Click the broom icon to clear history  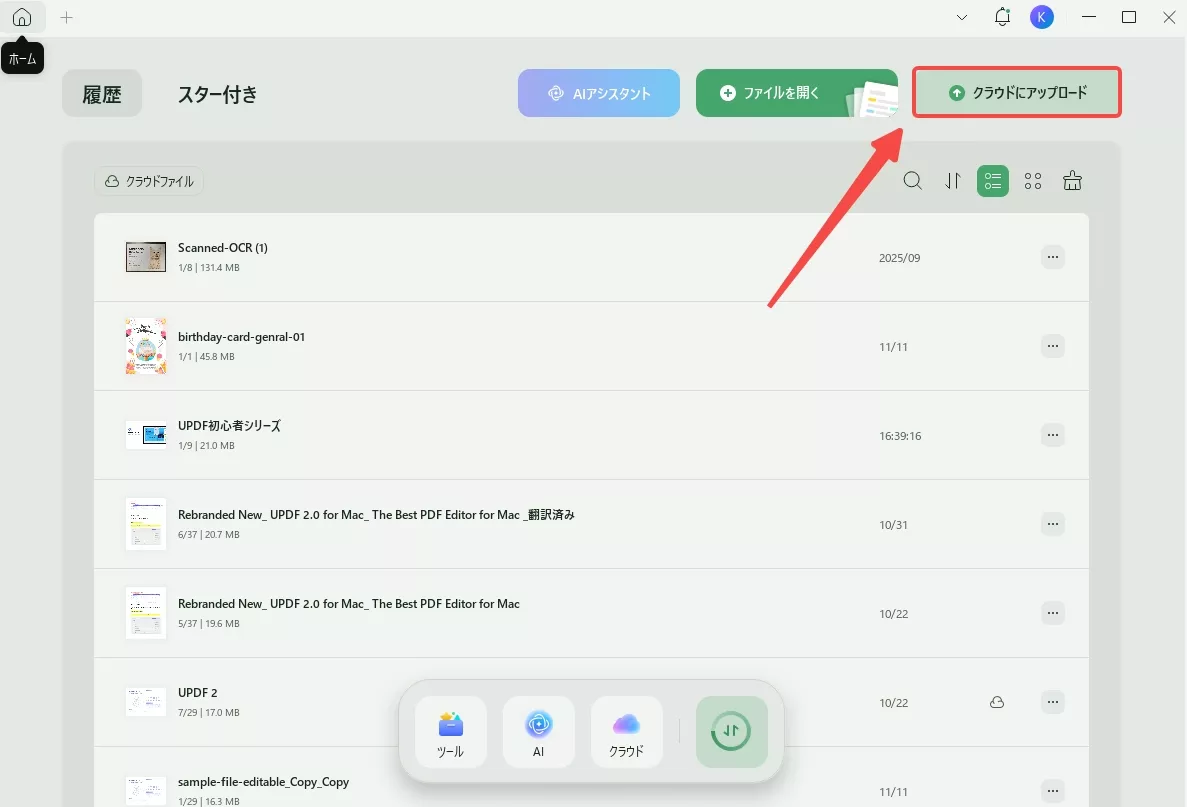click(x=1072, y=181)
